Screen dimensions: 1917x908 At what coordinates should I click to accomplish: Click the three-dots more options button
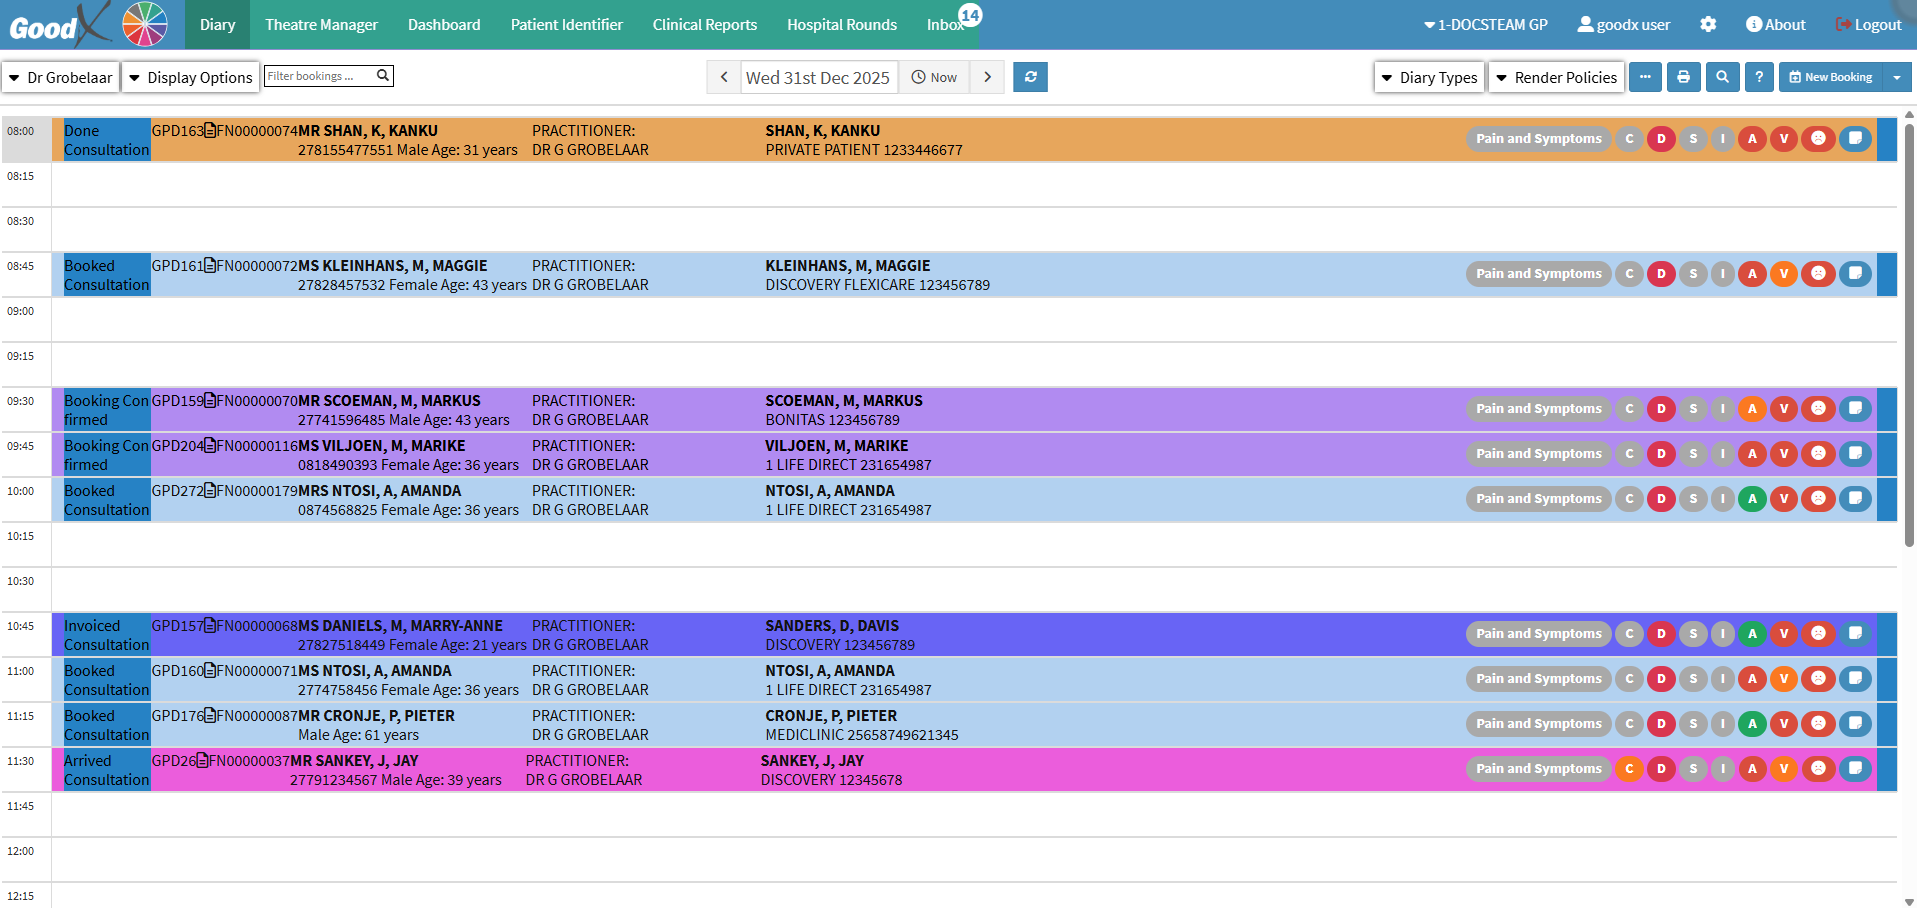[1645, 77]
